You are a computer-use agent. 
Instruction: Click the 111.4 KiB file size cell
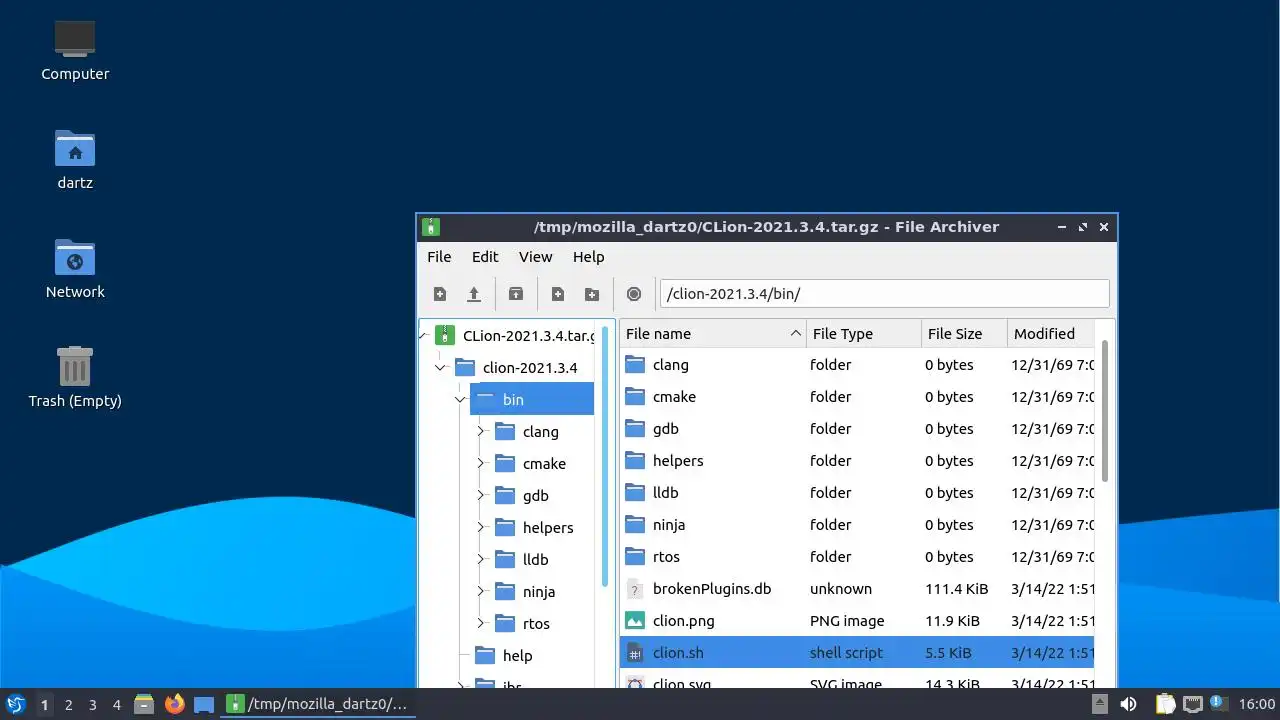(956, 589)
